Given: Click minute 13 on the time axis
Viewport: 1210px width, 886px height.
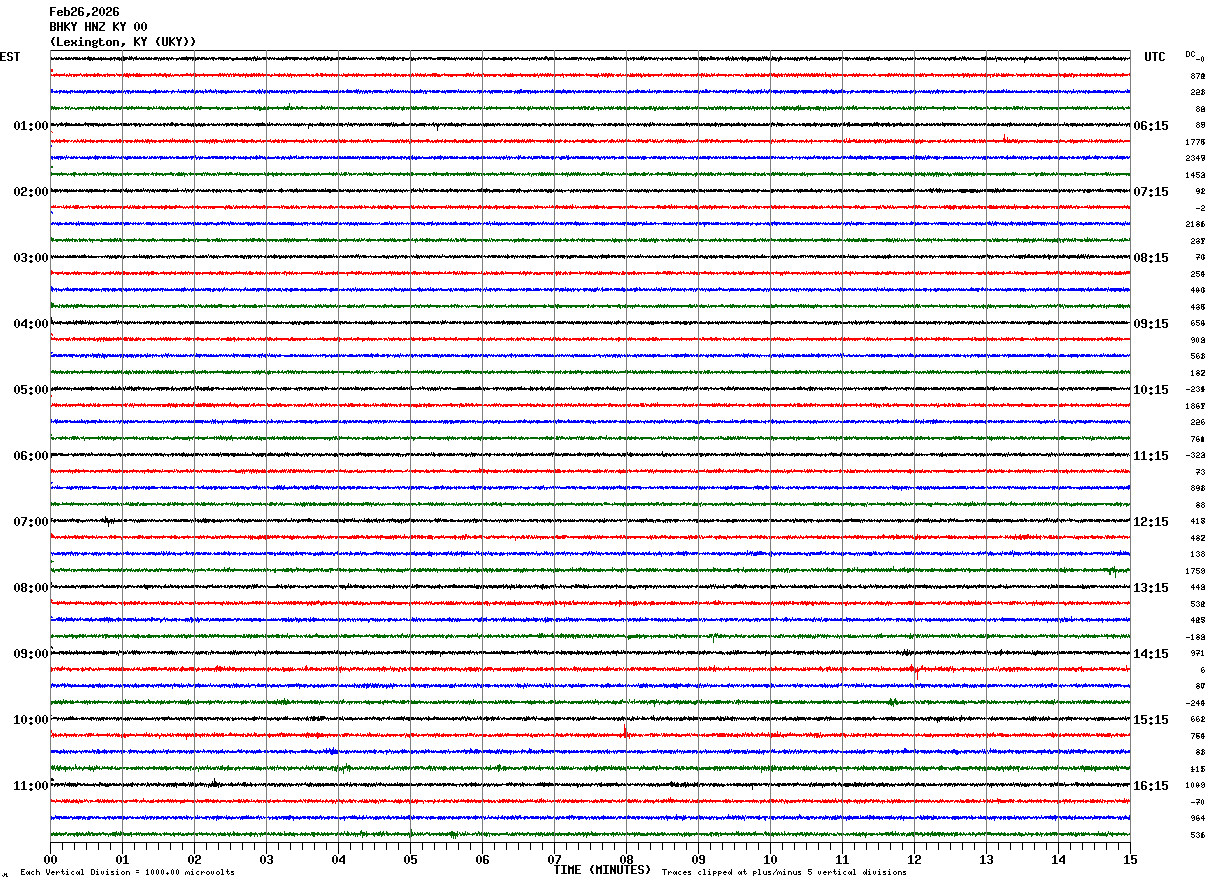Looking at the screenshot, I should coord(986,859).
